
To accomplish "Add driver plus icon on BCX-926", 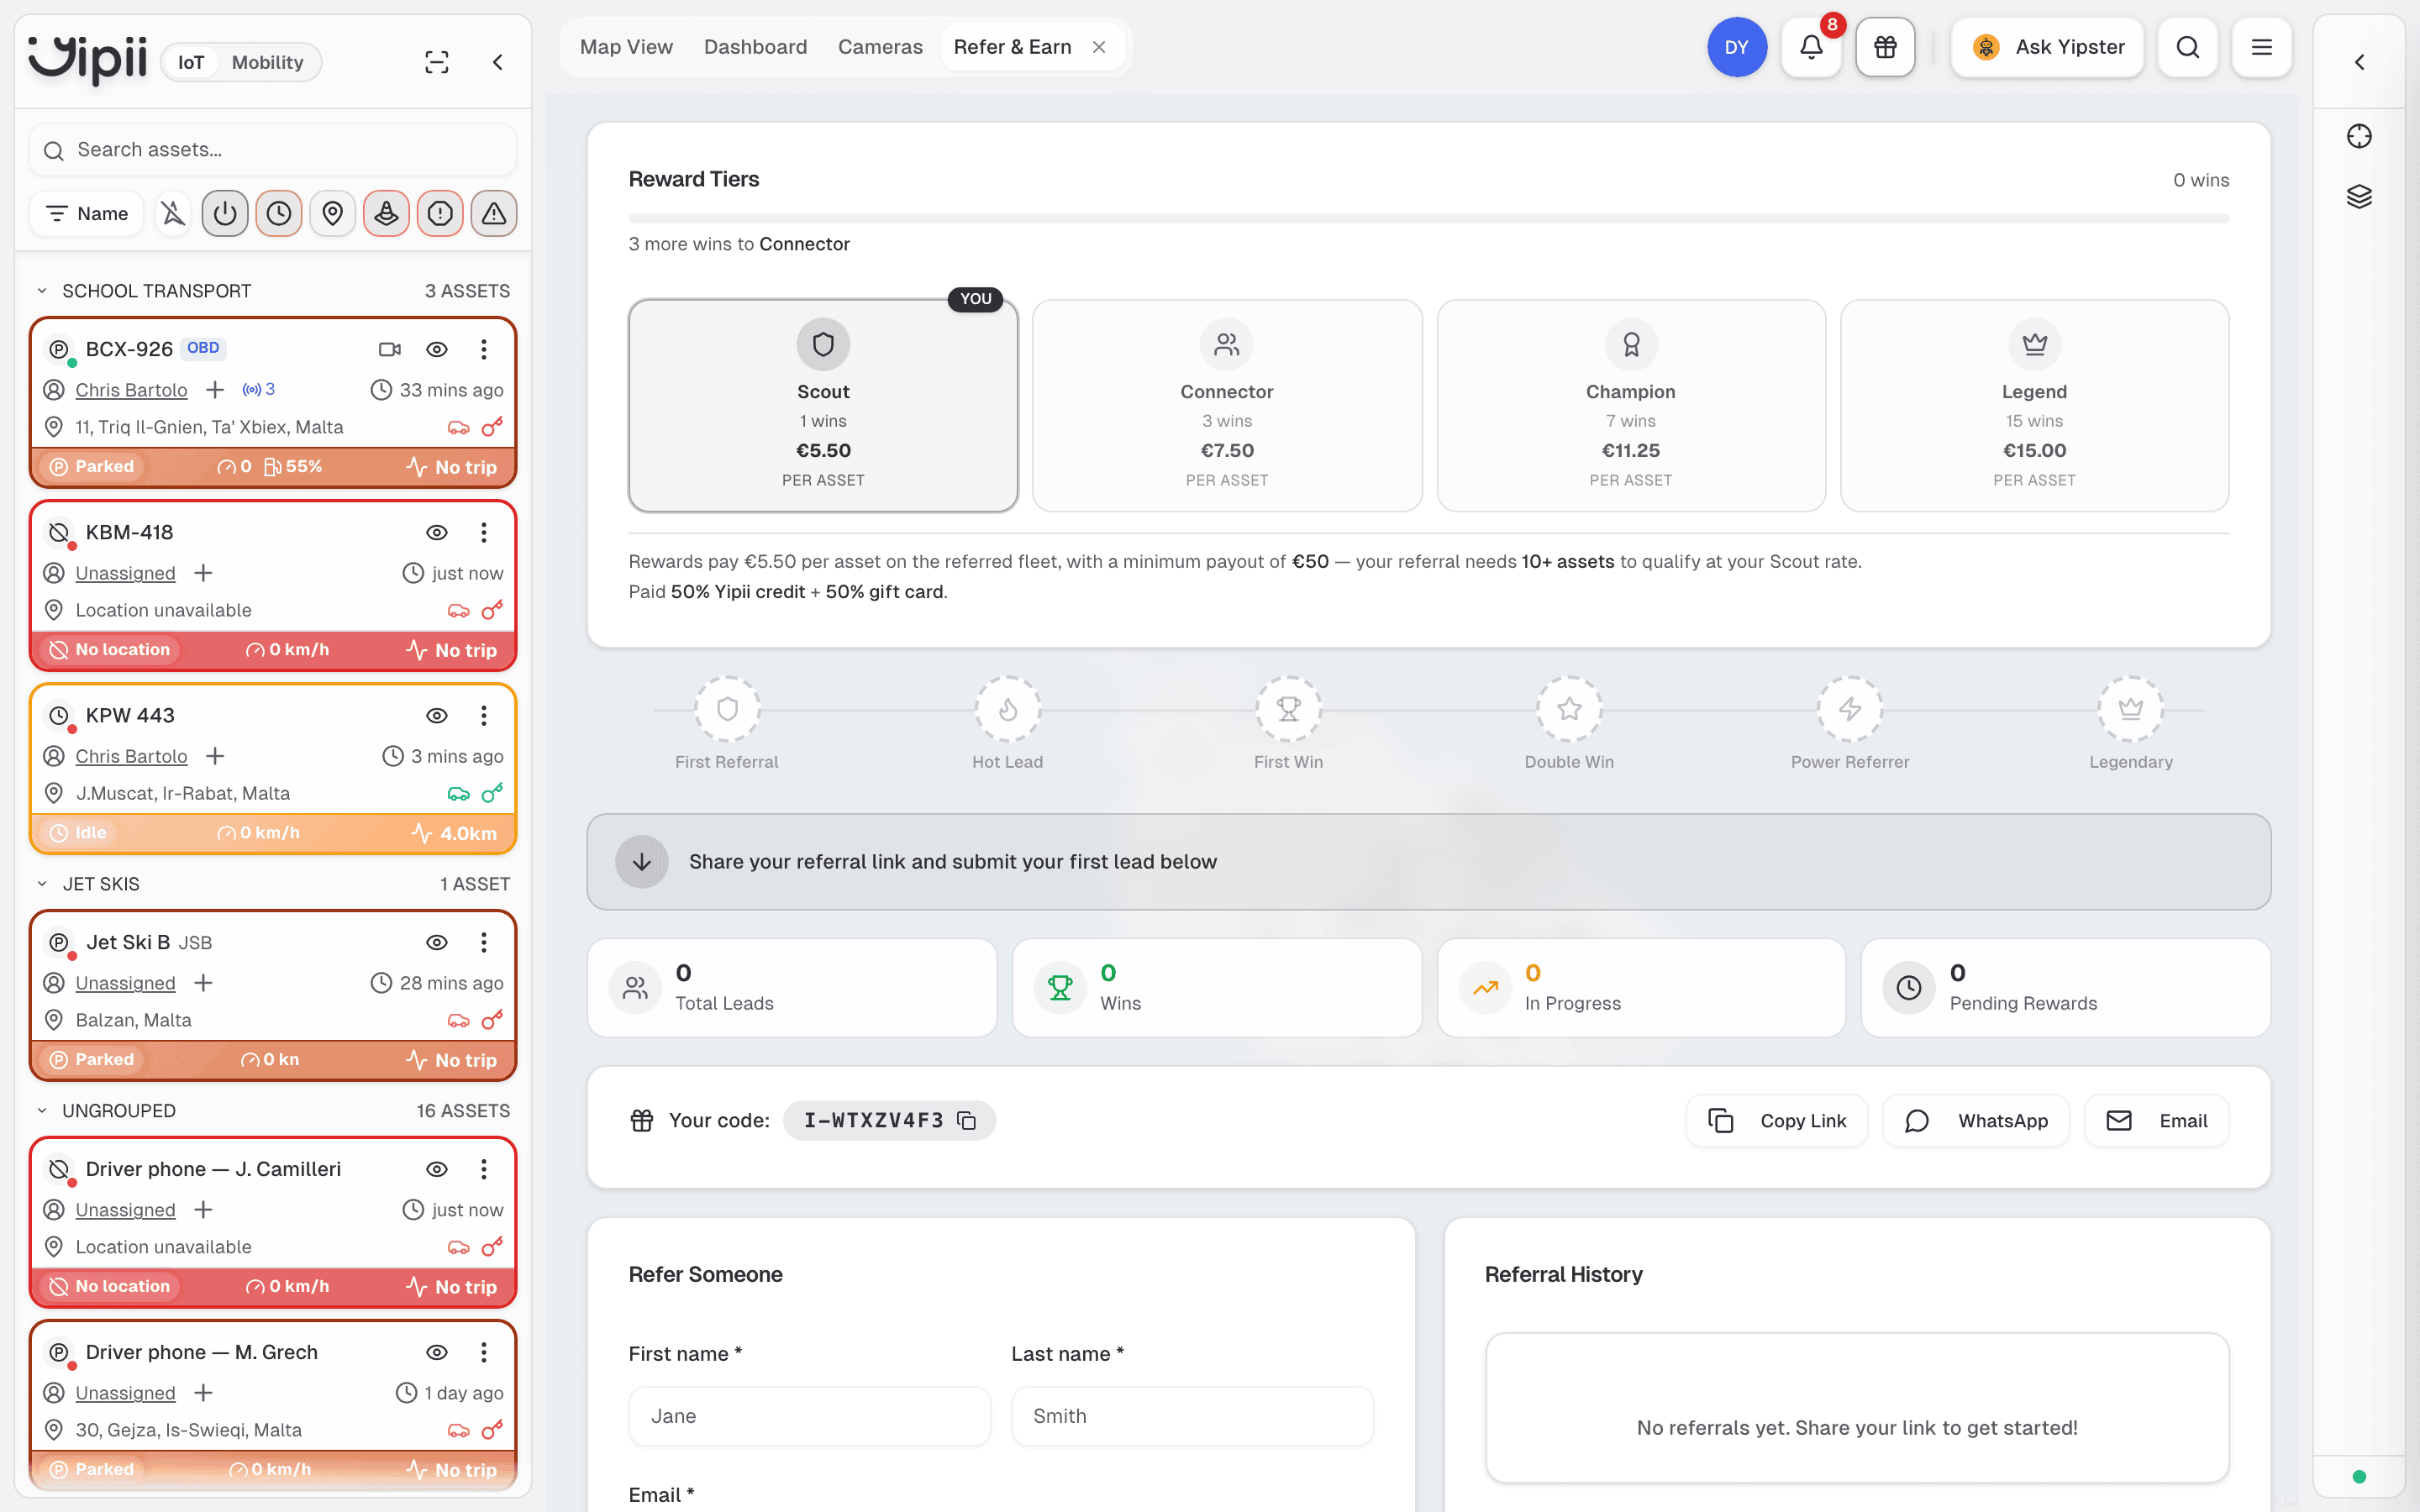I will tap(215, 389).
